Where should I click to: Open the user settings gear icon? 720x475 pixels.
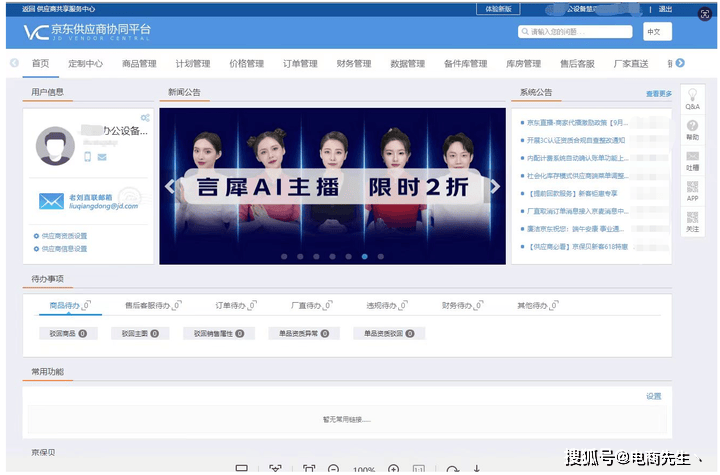click(x=145, y=118)
